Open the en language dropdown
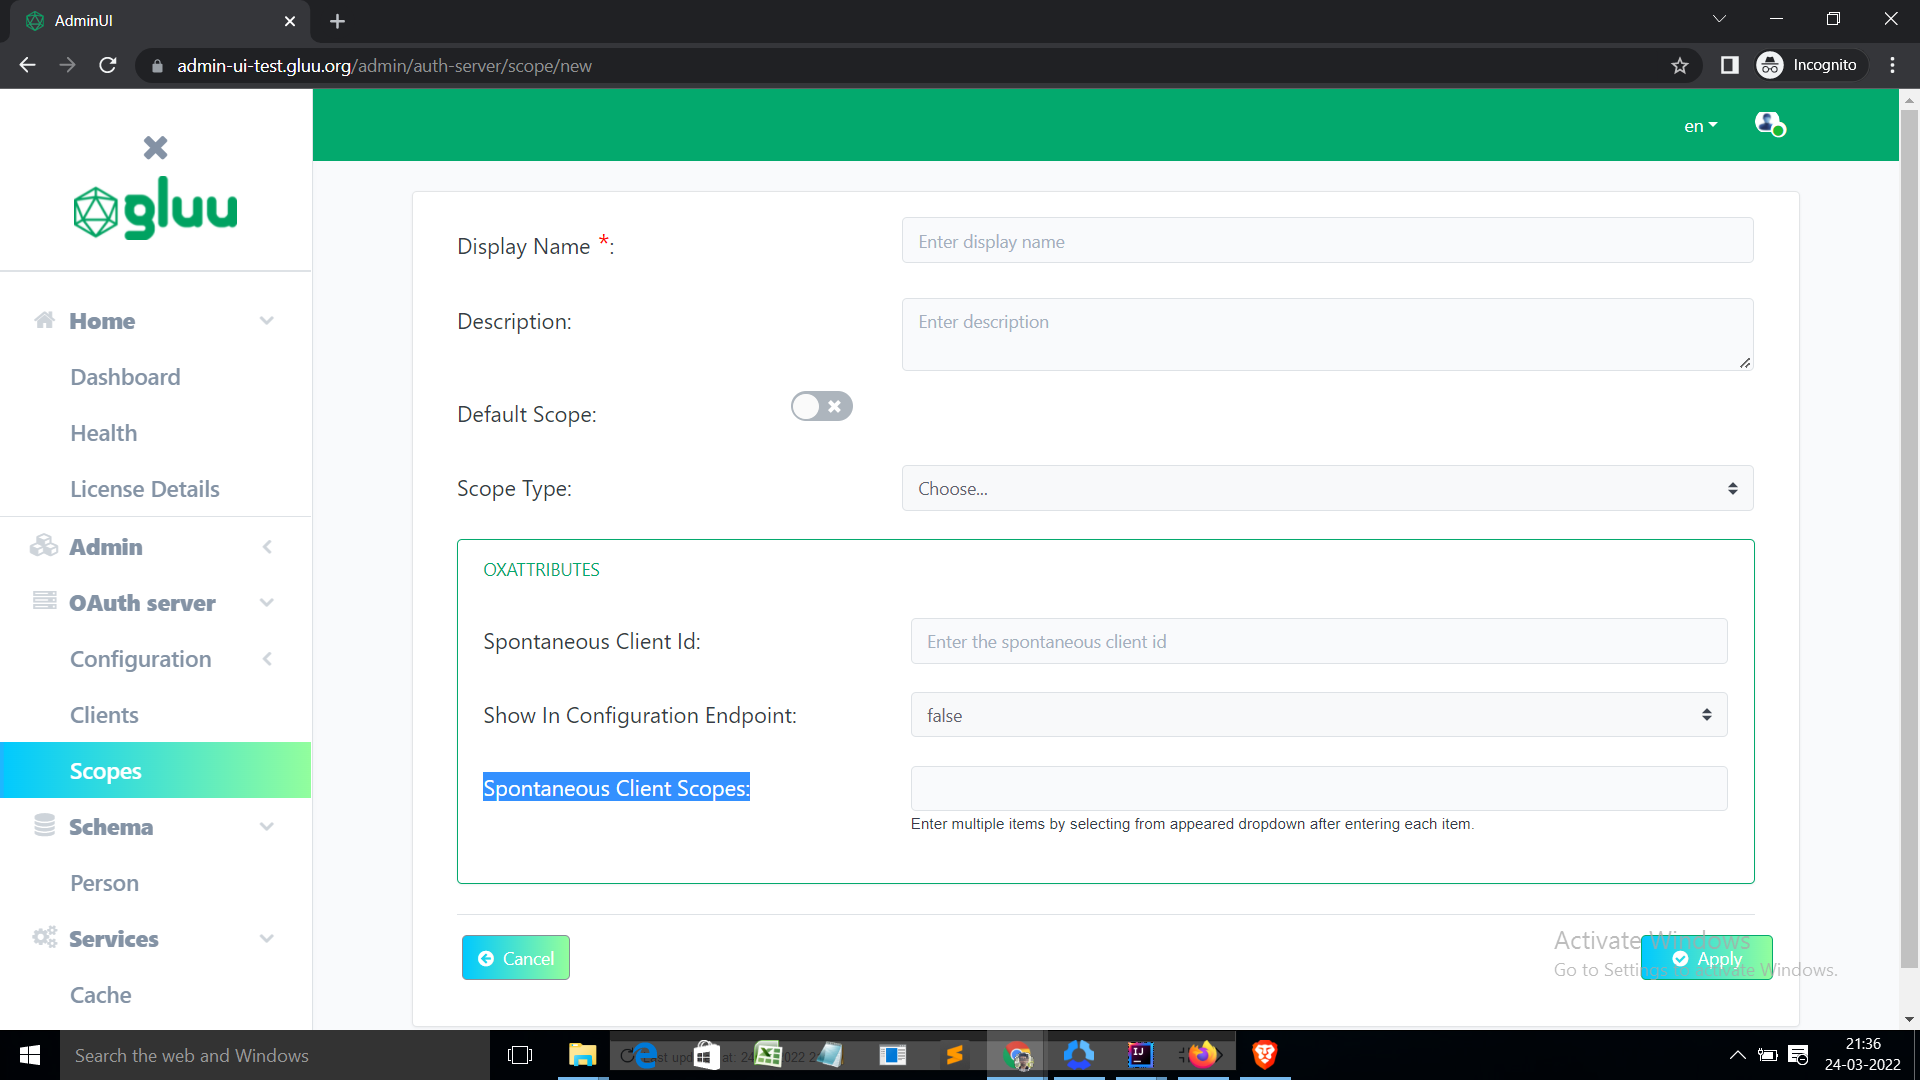This screenshot has width=1920, height=1080. tap(1700, 126)
